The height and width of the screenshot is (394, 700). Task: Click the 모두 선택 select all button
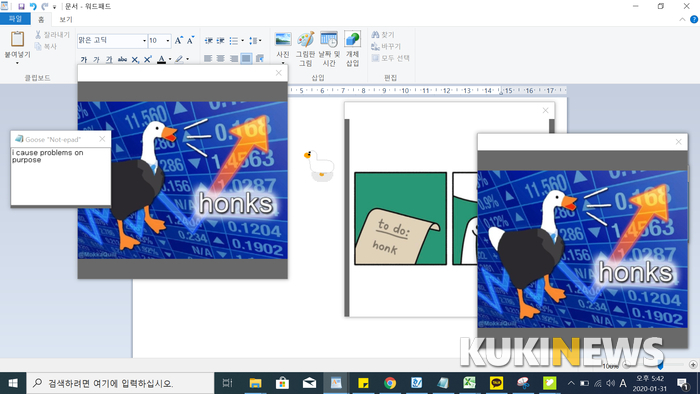tap(390, 58)
